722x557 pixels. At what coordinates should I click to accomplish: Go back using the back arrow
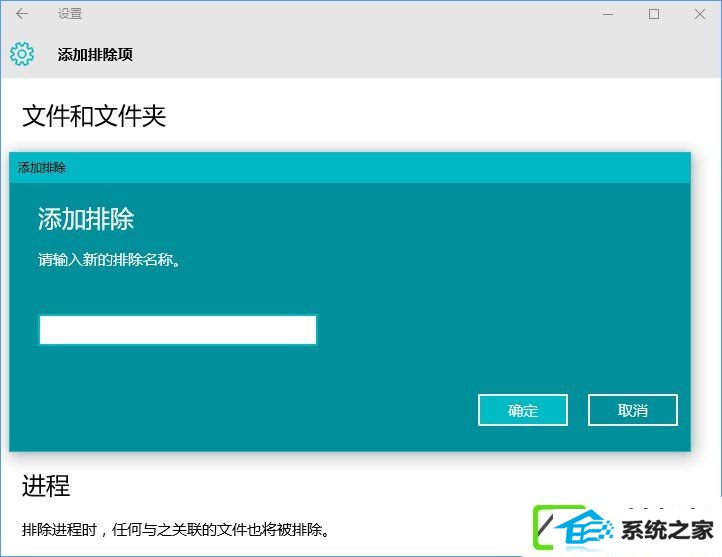point(22,14)
